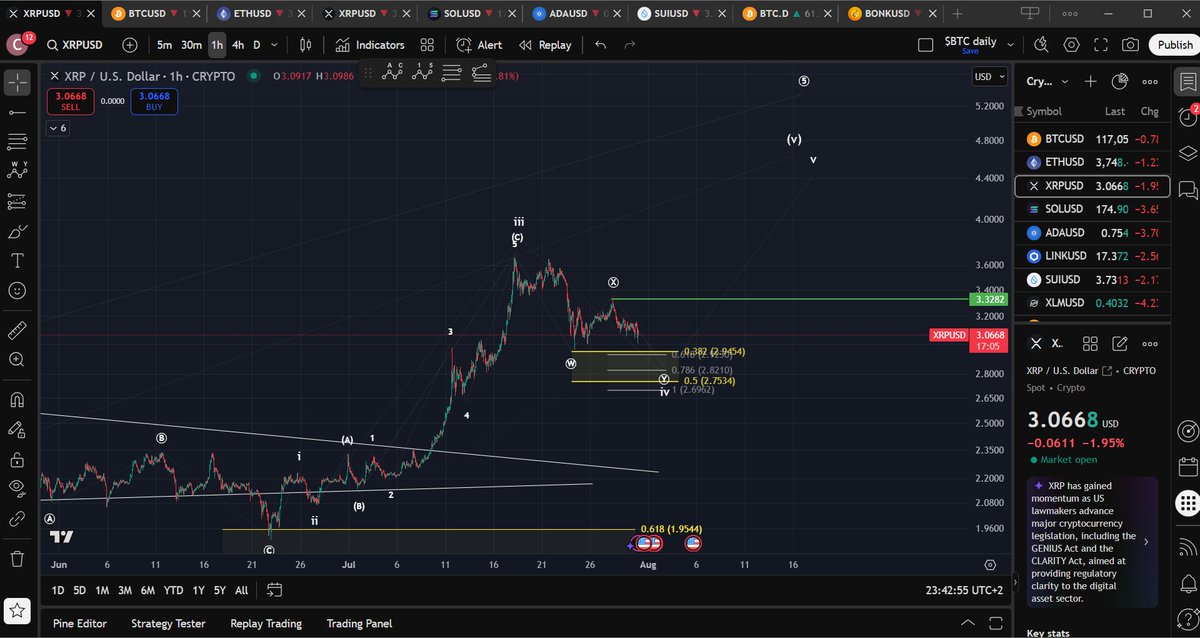The height and width of the screenshot is (638, 1200).
Task: Switch to the BTCUSD browser tab
Action: tap(154, 14)
